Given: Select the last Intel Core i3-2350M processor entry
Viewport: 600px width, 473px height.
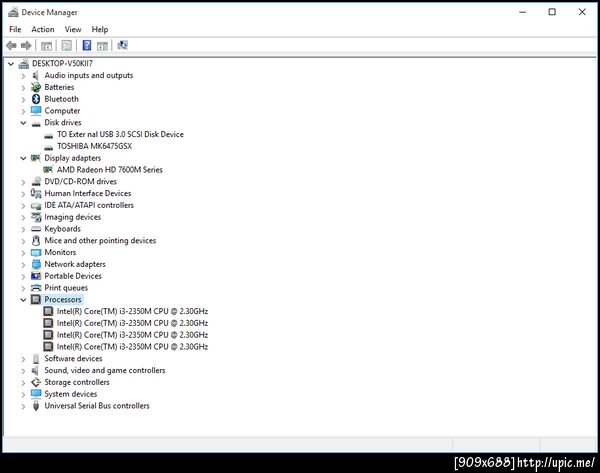Looking at the screenshot, I should point(132,347).
